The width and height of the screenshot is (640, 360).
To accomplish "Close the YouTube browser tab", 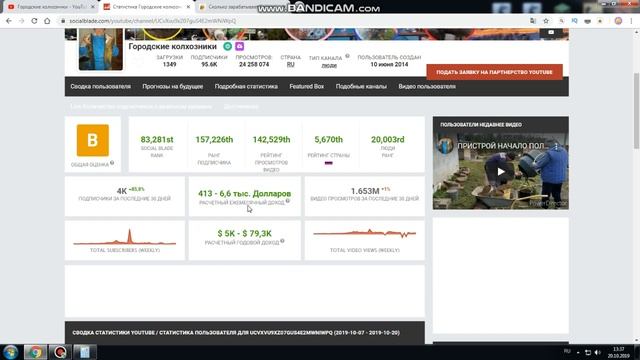I will tap(93, 7).
